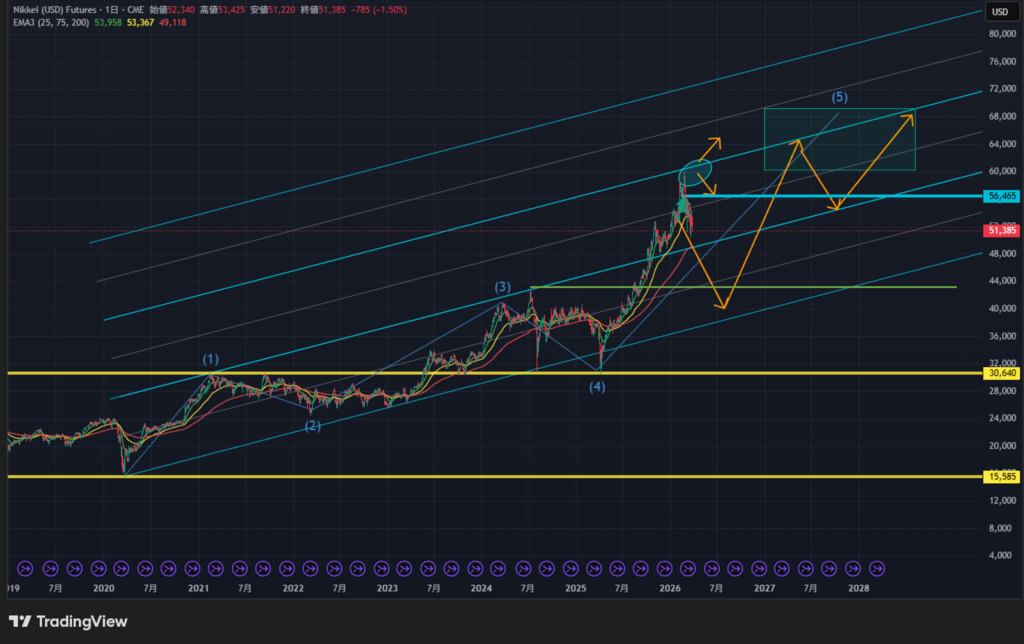Click the 2024 label on time axis
This screenshot has width=1024, height=644.
(x=481, y=589)
